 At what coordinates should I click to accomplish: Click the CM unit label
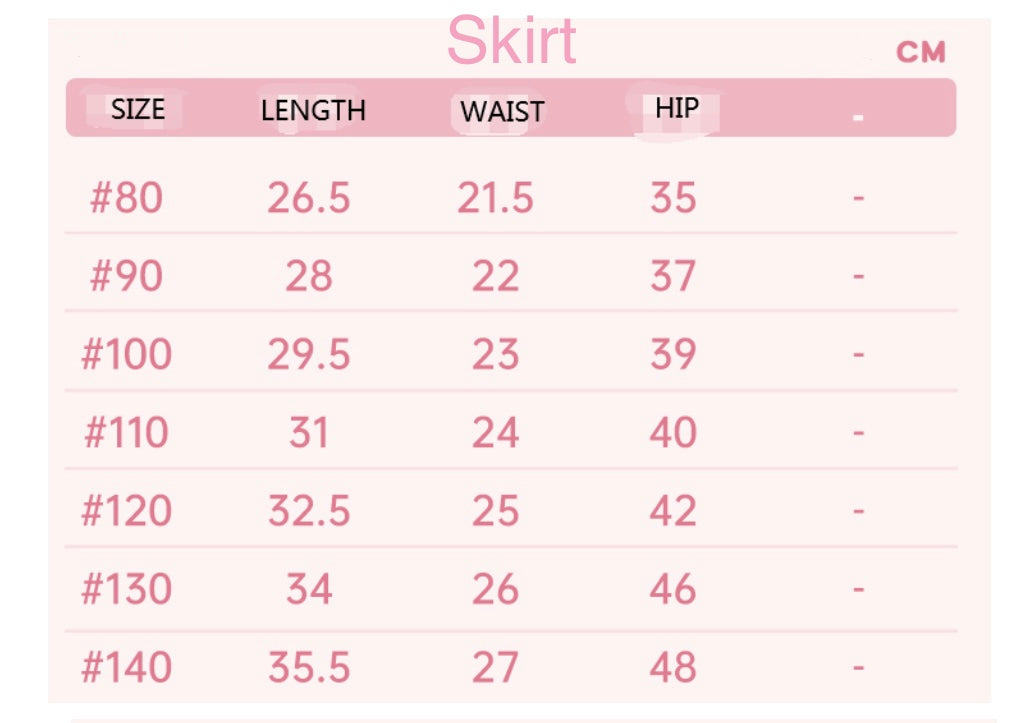[x=920, y=53]
